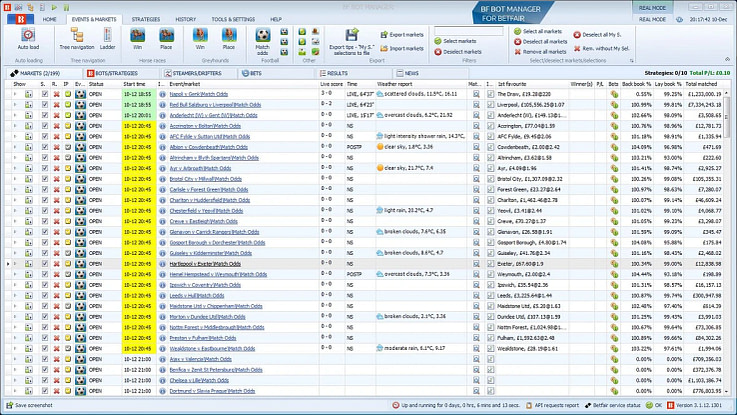This screenshot has width=737, height=415.
Task: Open the Ladder view
Action: tap(107, 39)
